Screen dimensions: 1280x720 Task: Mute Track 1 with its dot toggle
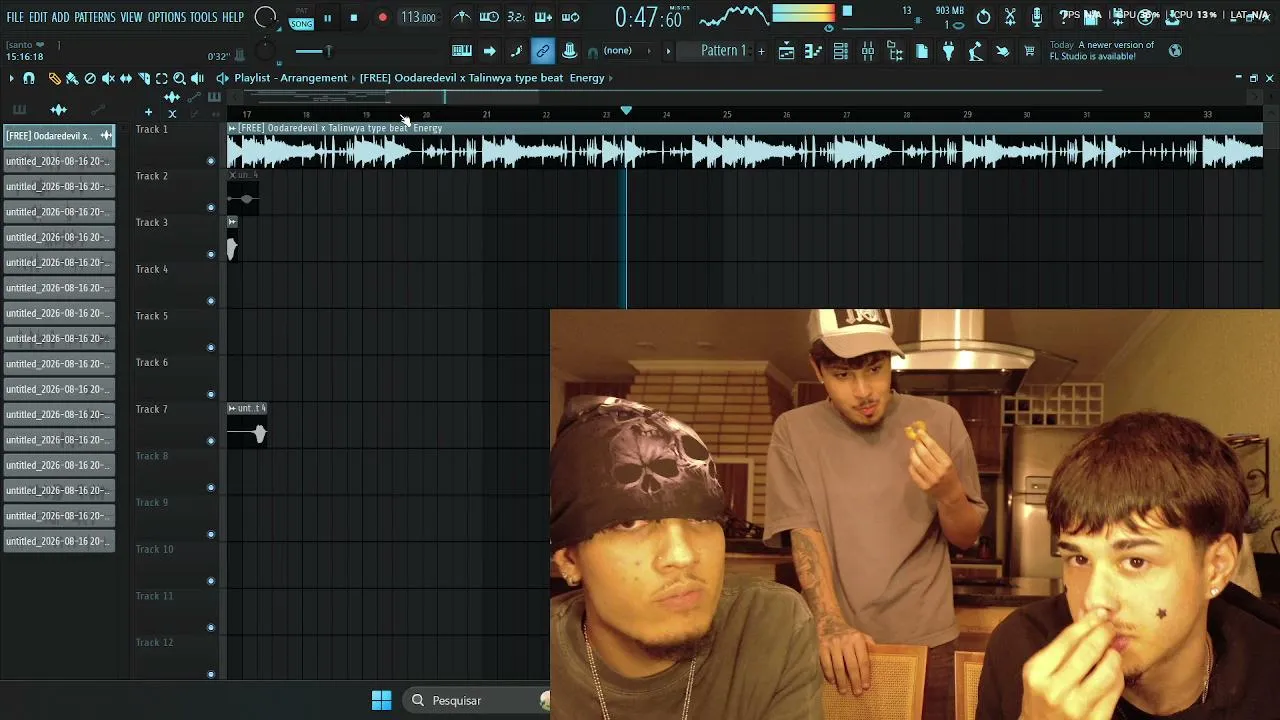tap(210, 161)
